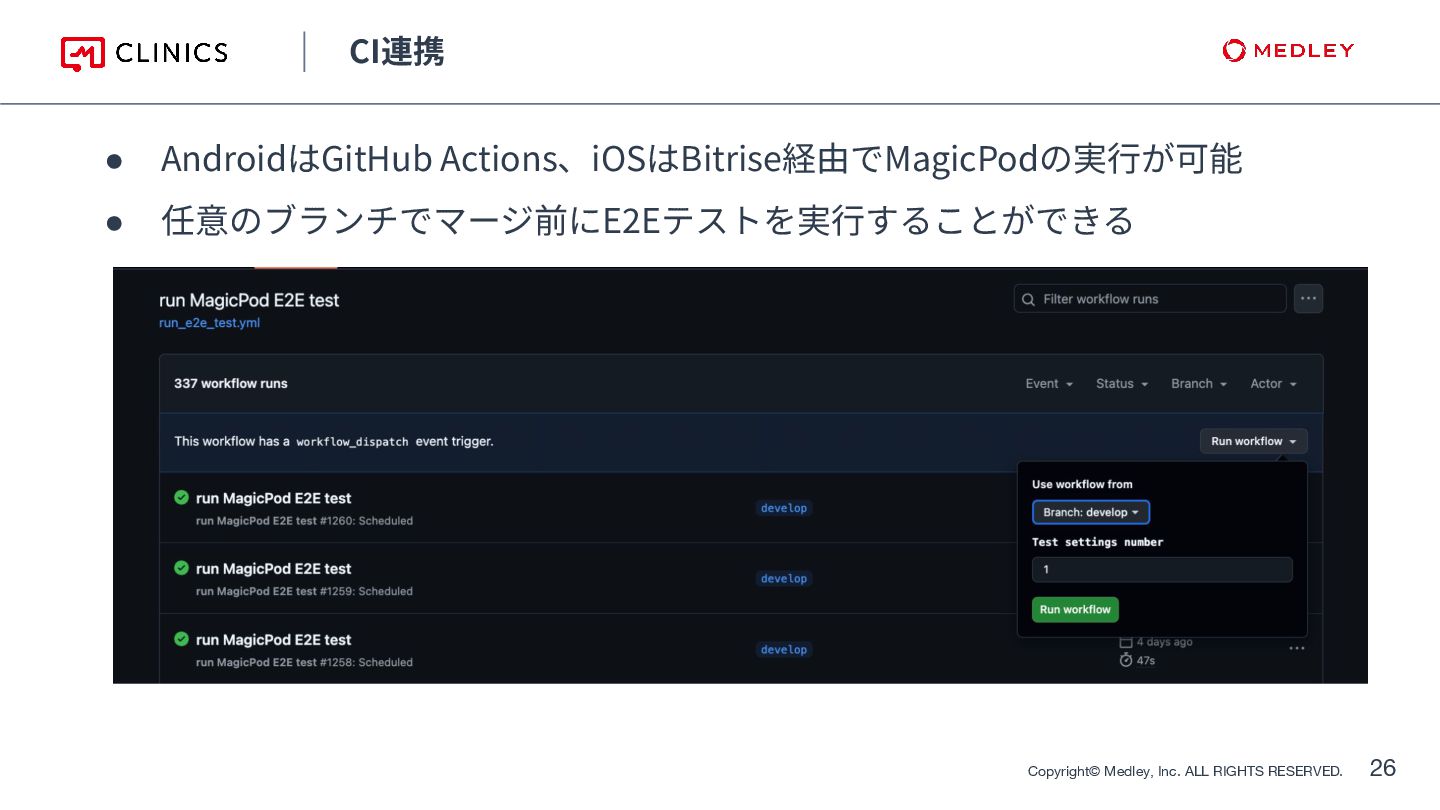Viewport: 1440px width, 810px height.
Task: Click the Test settings number input field
Action: click(1162, 569)
